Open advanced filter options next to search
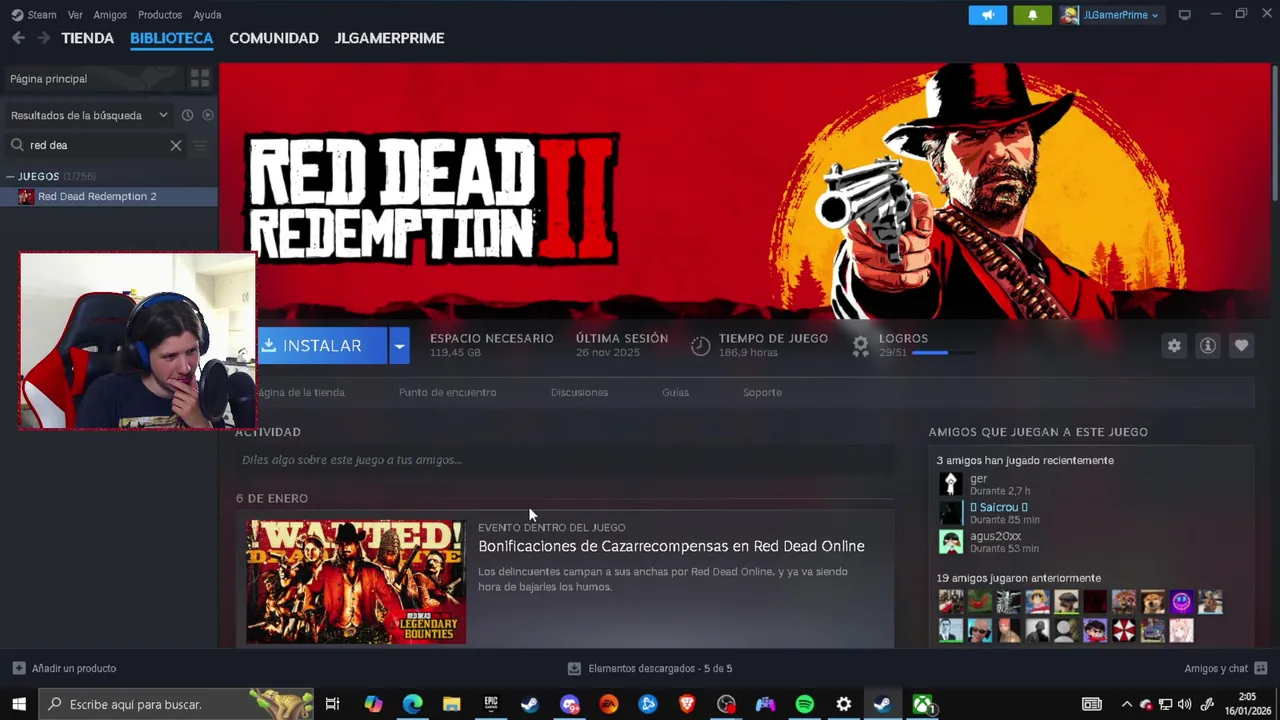Image resolution: width=1280 pixels, height=720 pixels. [x=200, y=145]
